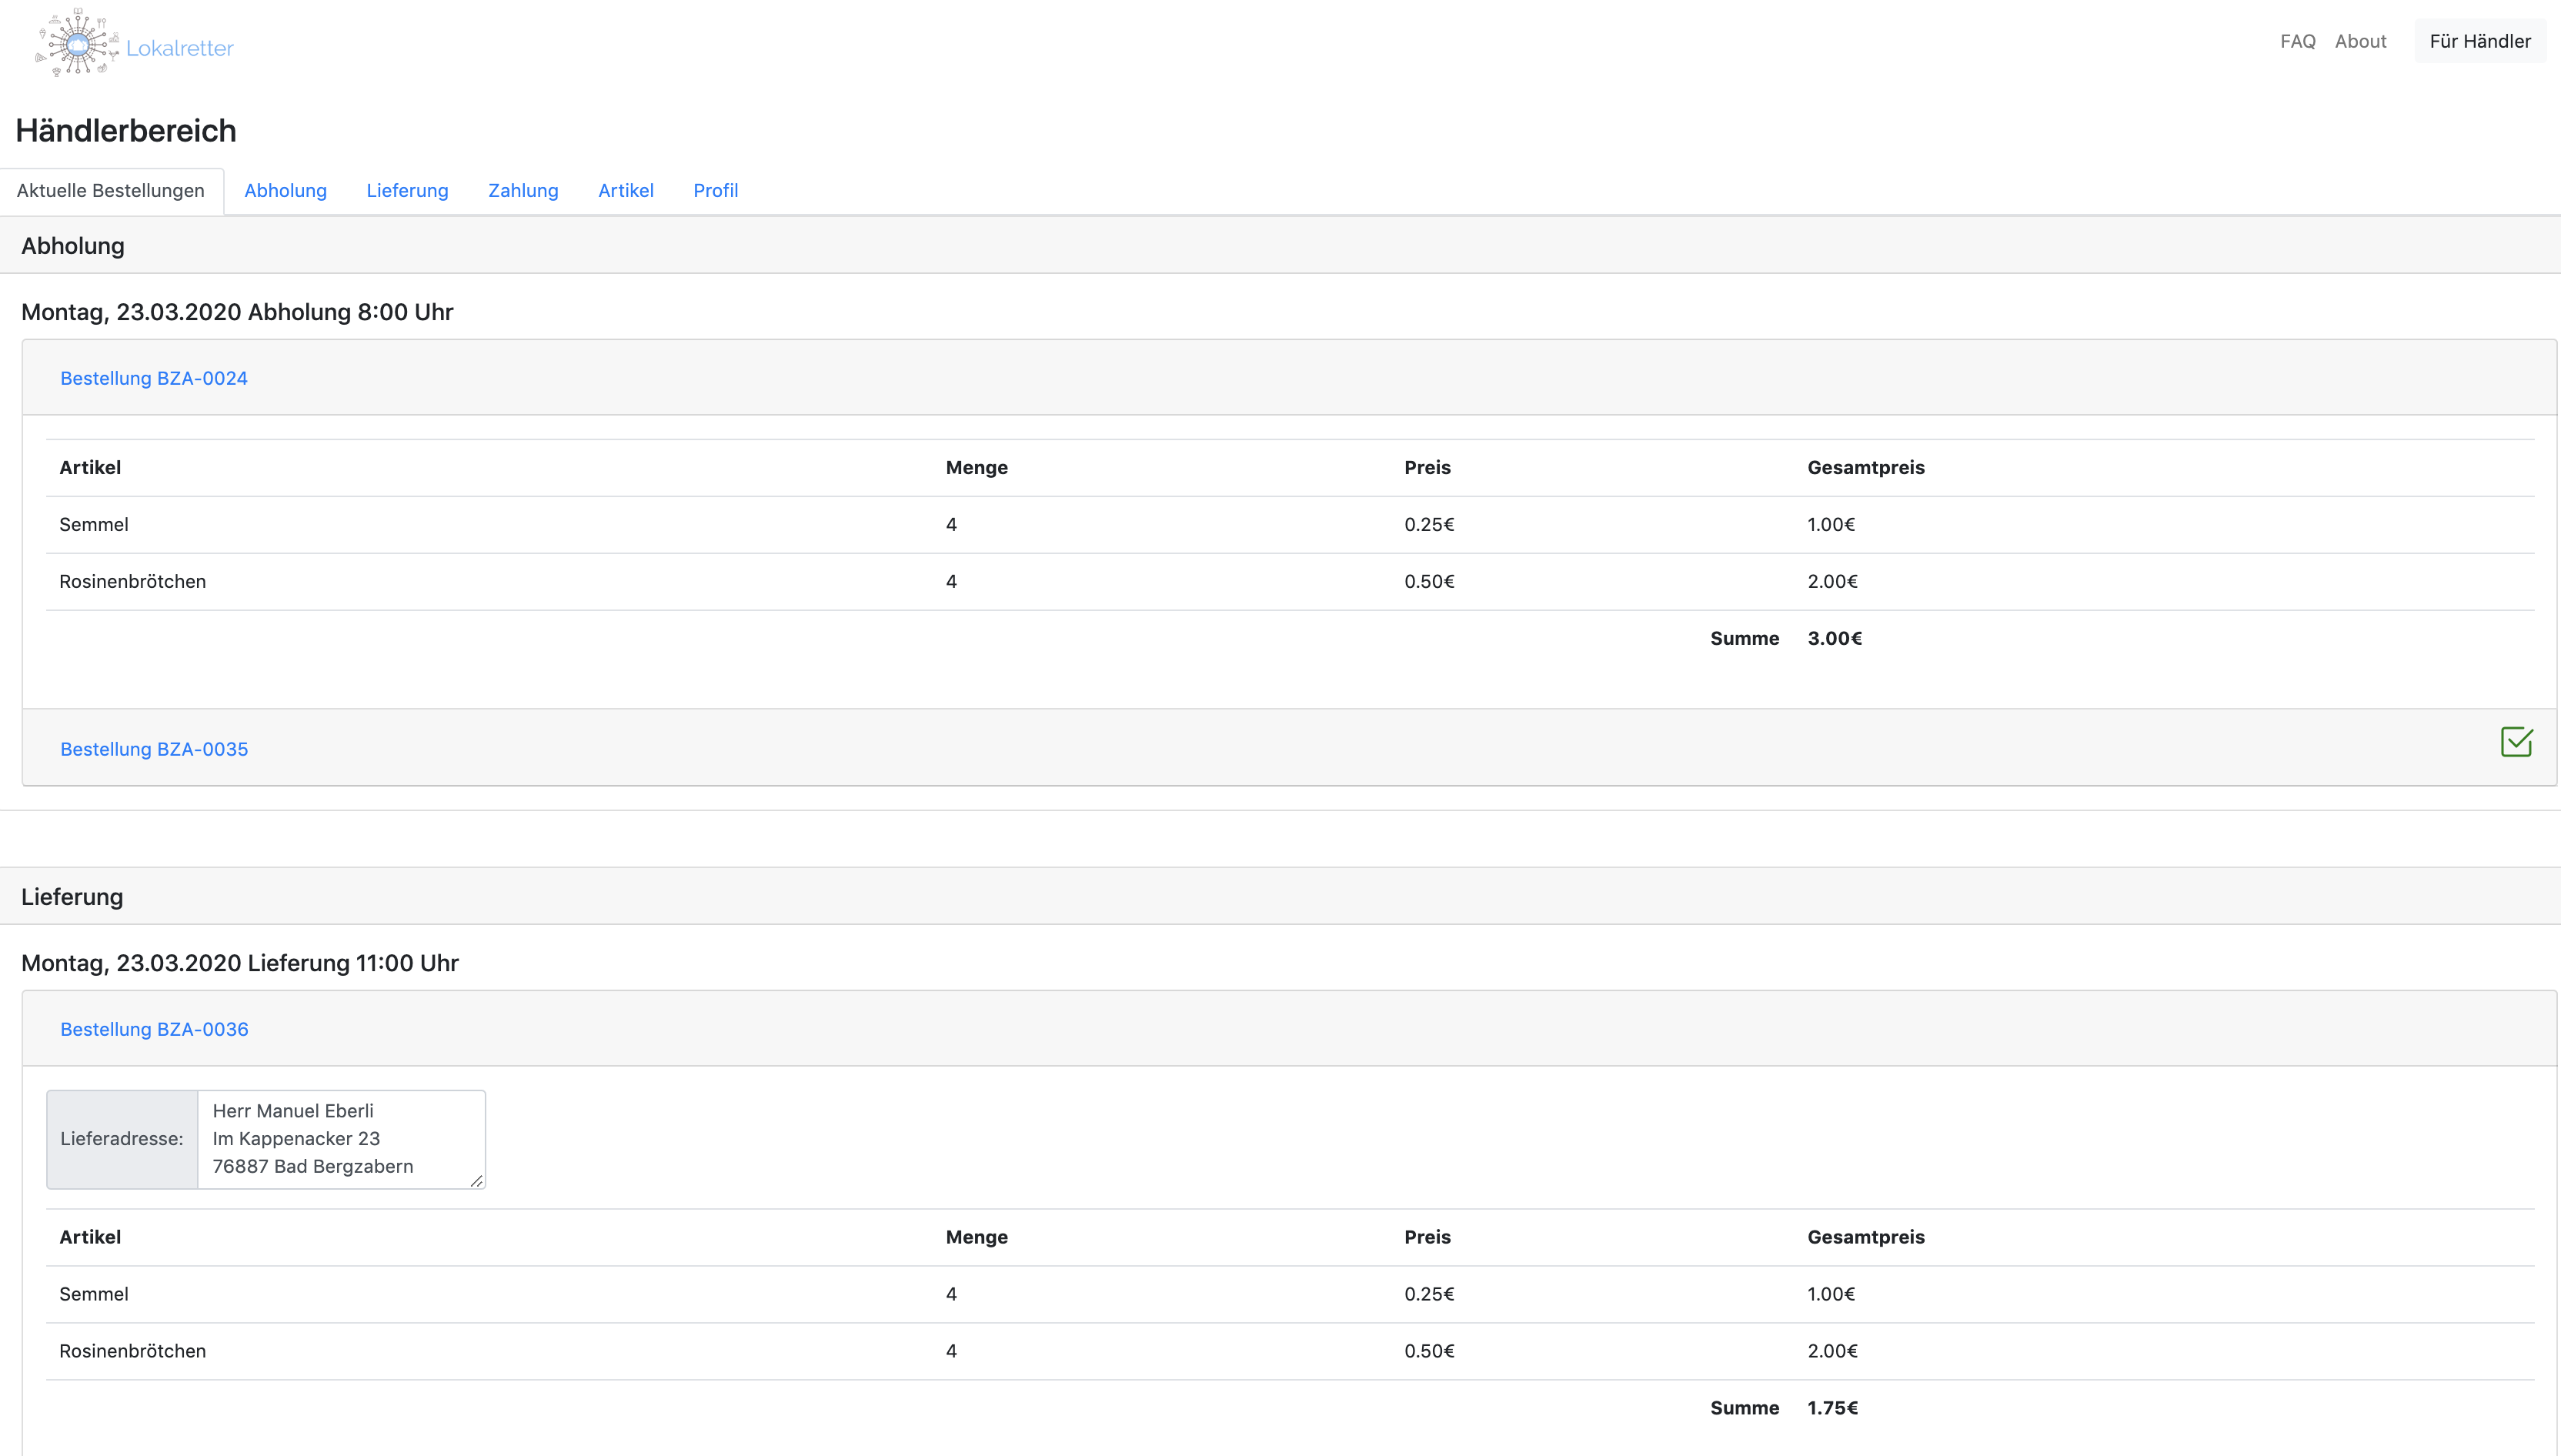The height and width of the screenshot is (1456, 2561).
Task: Open the Artikel tab
Action: click(x=625, y=190)
